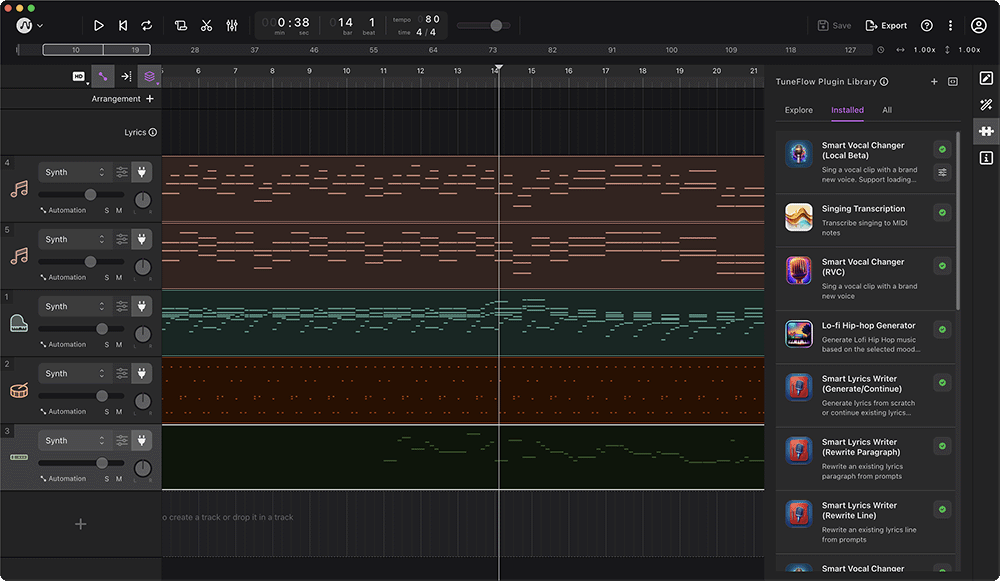The height and width of the screenshot is (581, 1000).
Task: Click the HD quality dropdown icon
Action: [x=80, y=77]
